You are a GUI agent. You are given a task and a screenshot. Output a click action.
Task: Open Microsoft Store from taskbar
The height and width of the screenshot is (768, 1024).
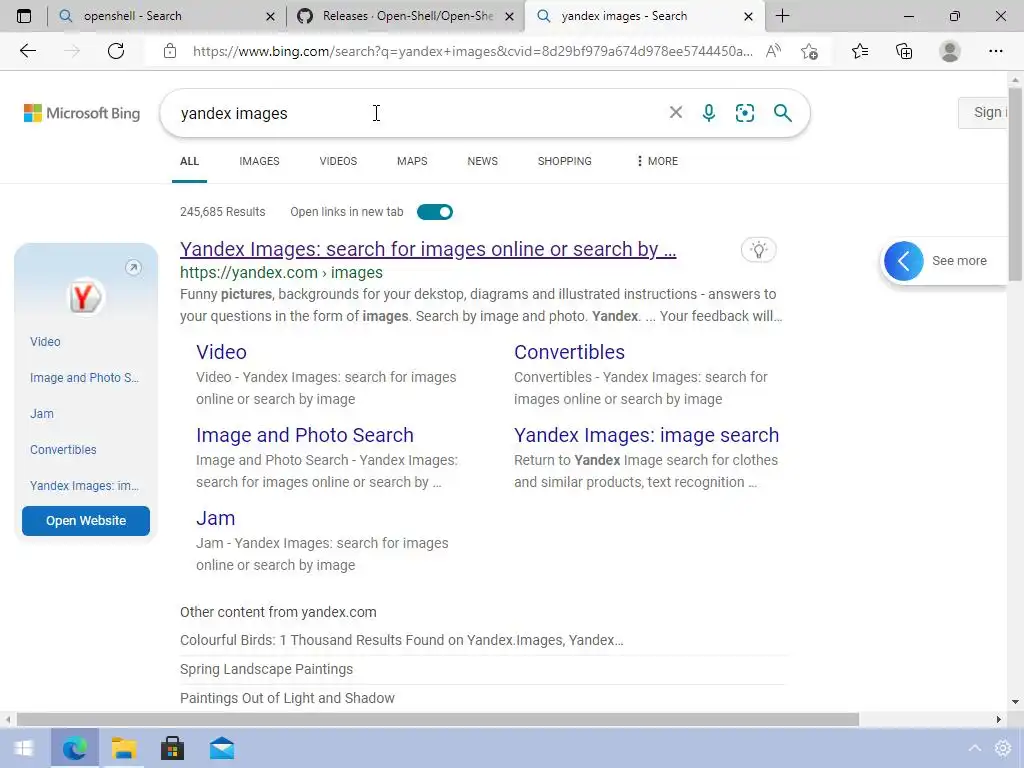point(172,748)
